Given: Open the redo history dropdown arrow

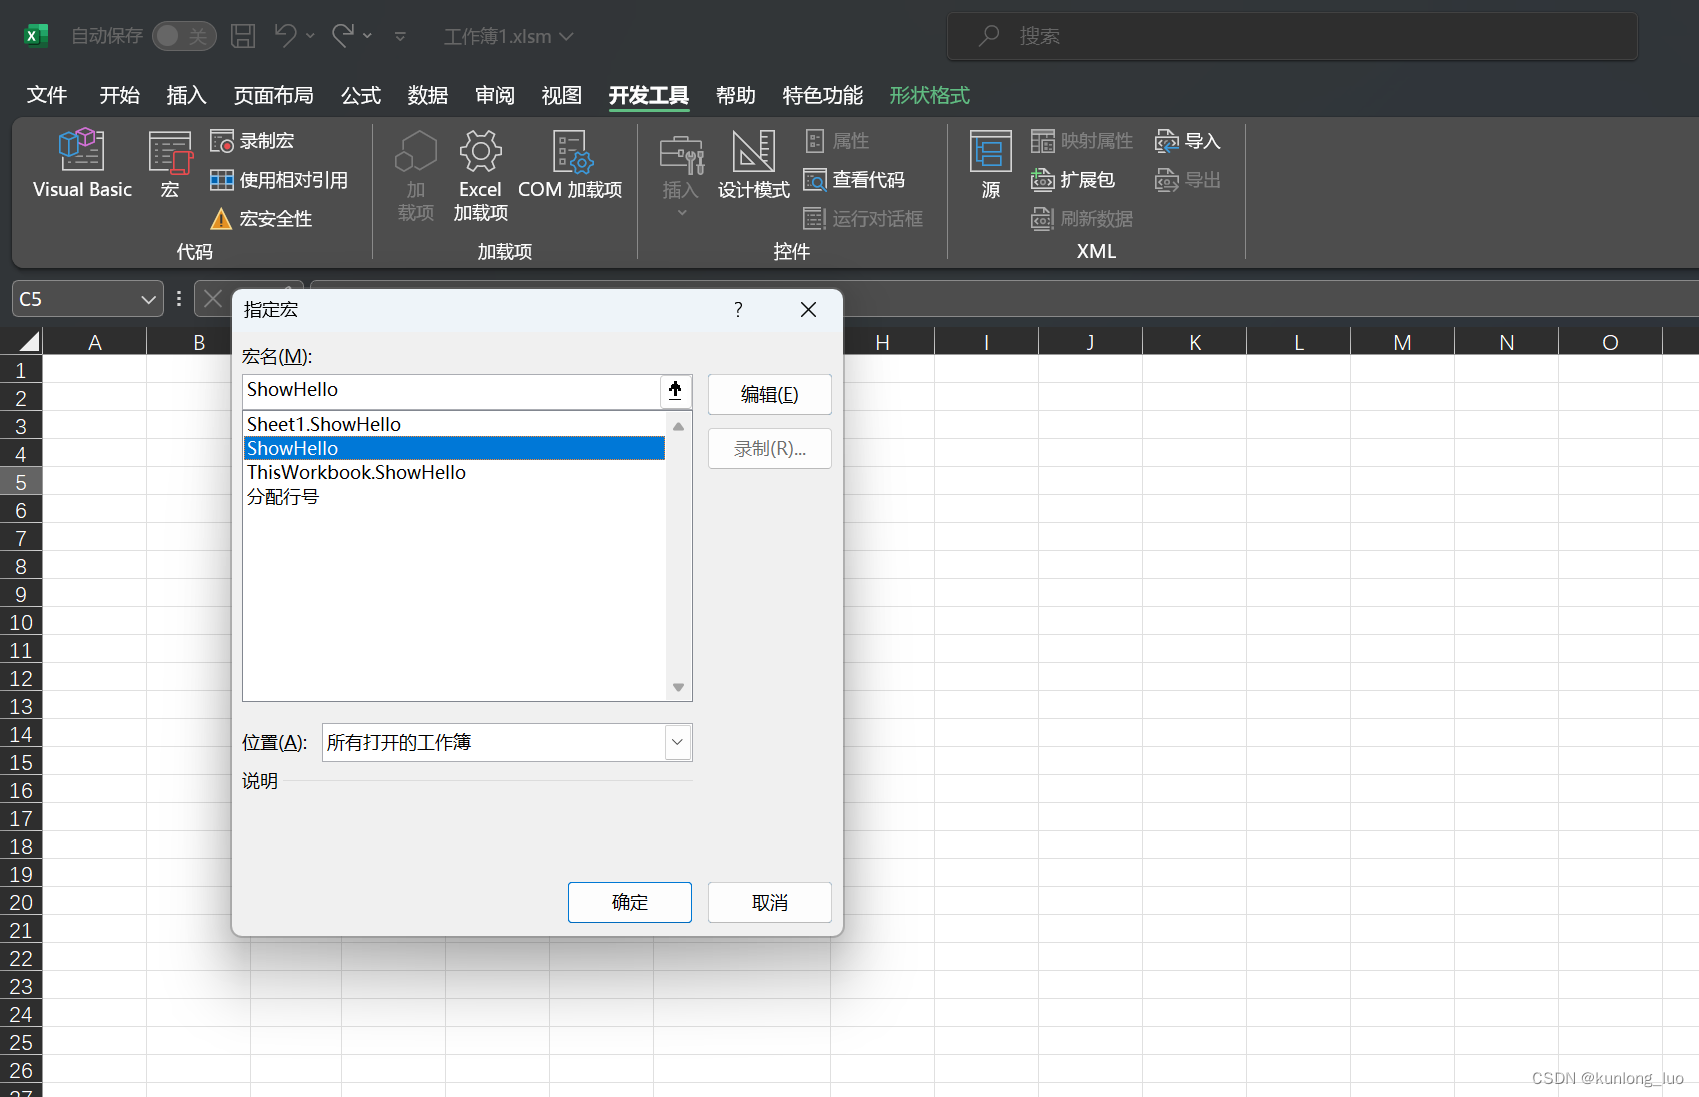Looking at the screenshot, I should [x=367, y=36].
